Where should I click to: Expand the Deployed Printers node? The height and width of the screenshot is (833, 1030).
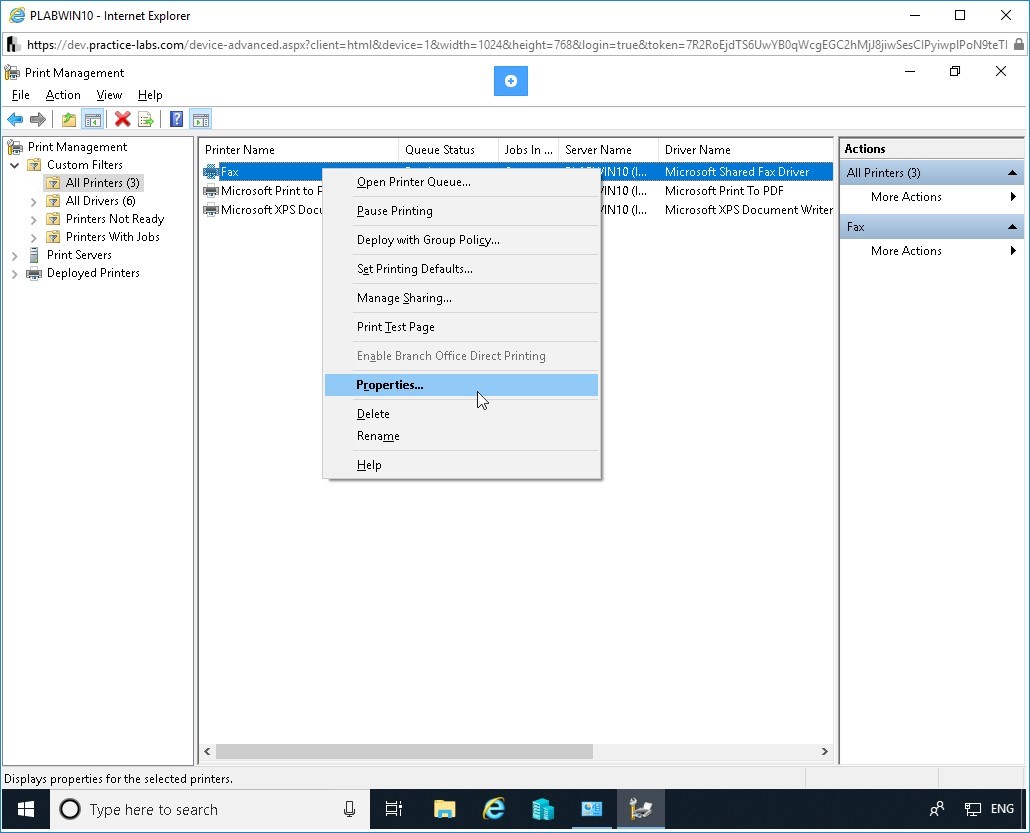click(x=14, y=273)
